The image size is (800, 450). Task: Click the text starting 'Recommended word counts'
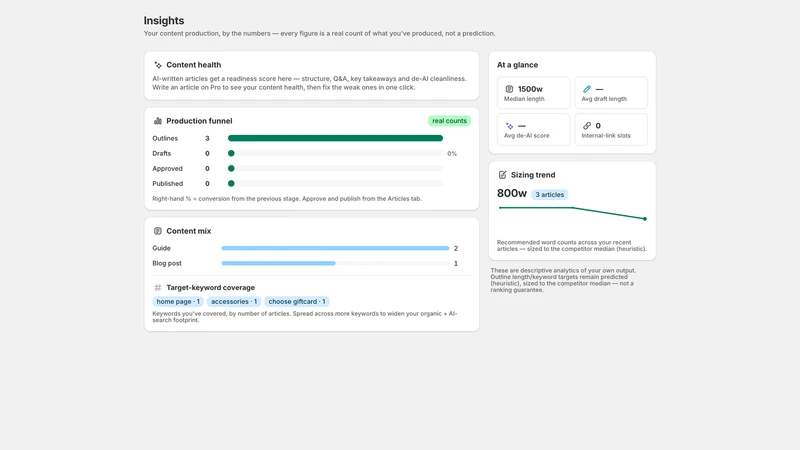coord(571,246)
